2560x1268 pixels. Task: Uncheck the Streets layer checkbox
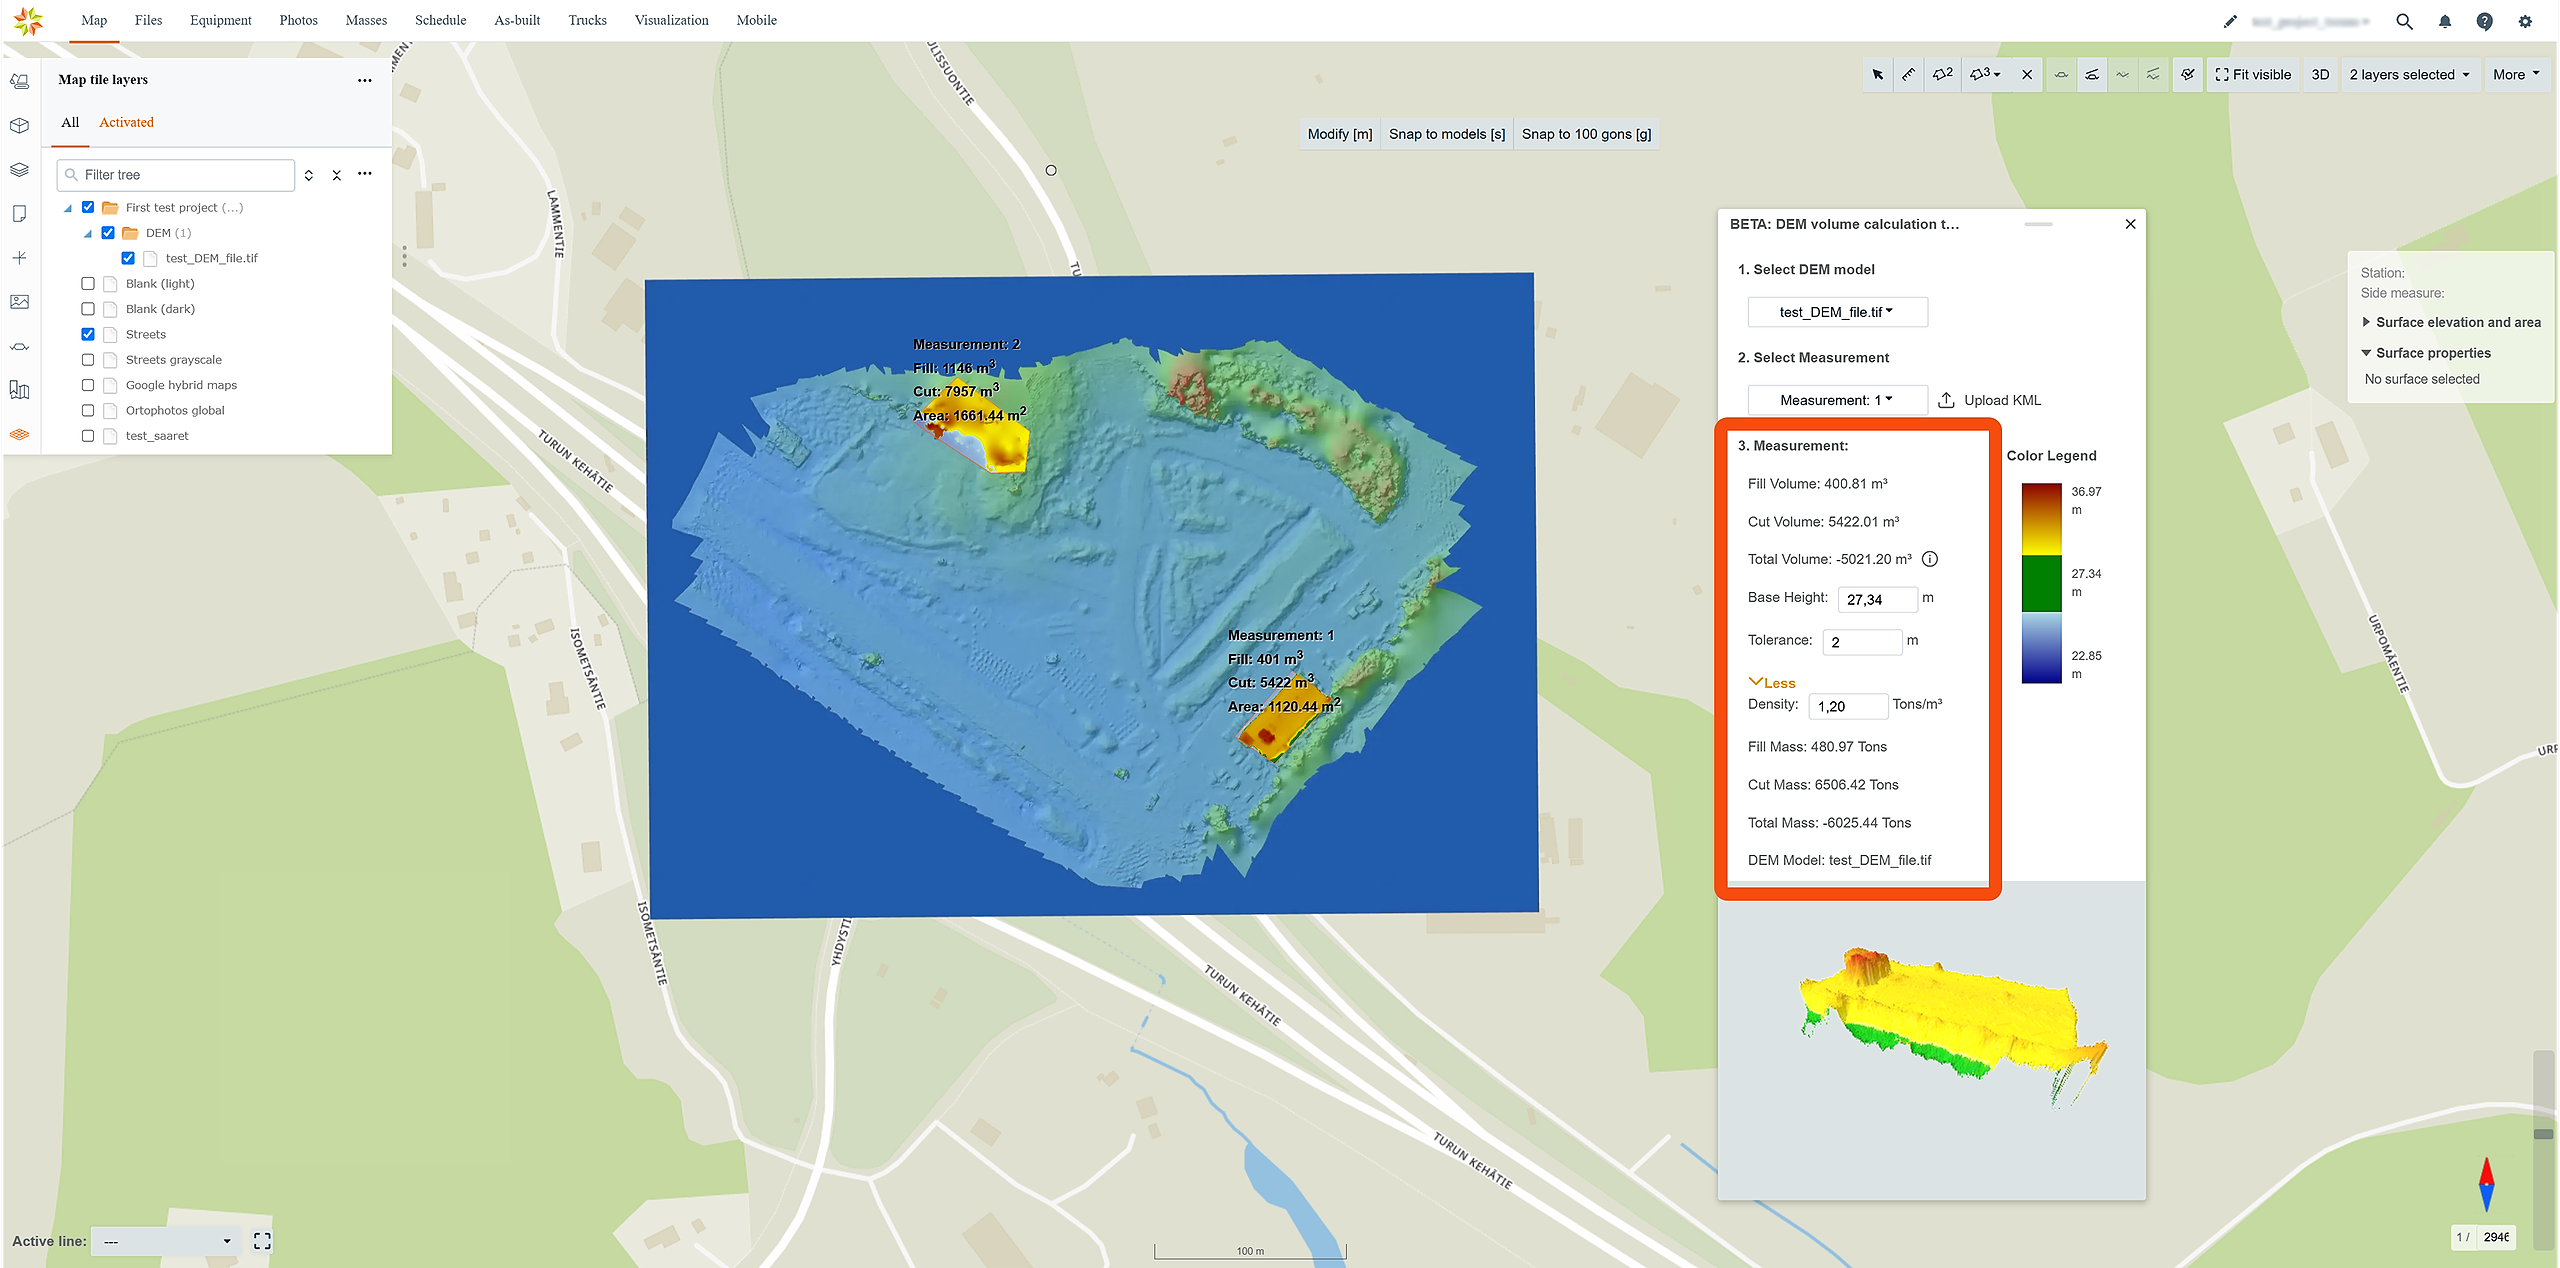point(88,334)
